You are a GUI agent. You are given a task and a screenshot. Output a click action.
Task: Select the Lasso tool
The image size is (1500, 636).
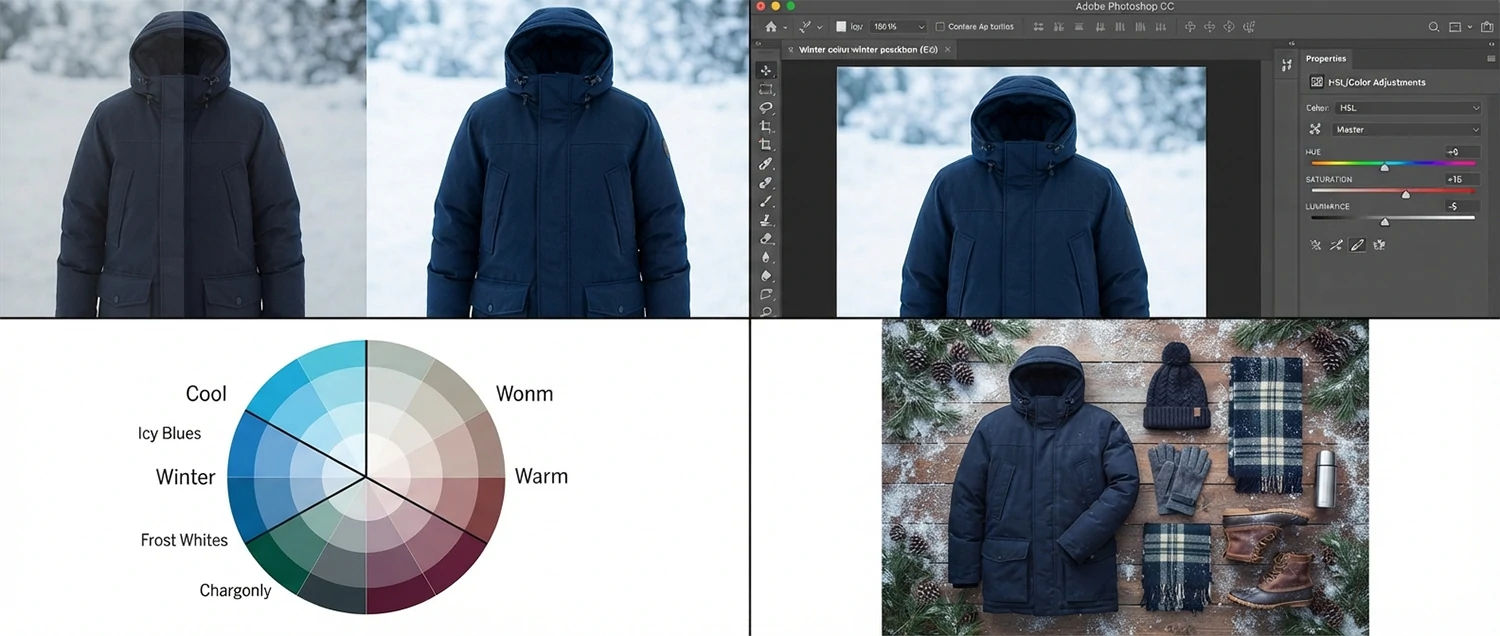766,107
